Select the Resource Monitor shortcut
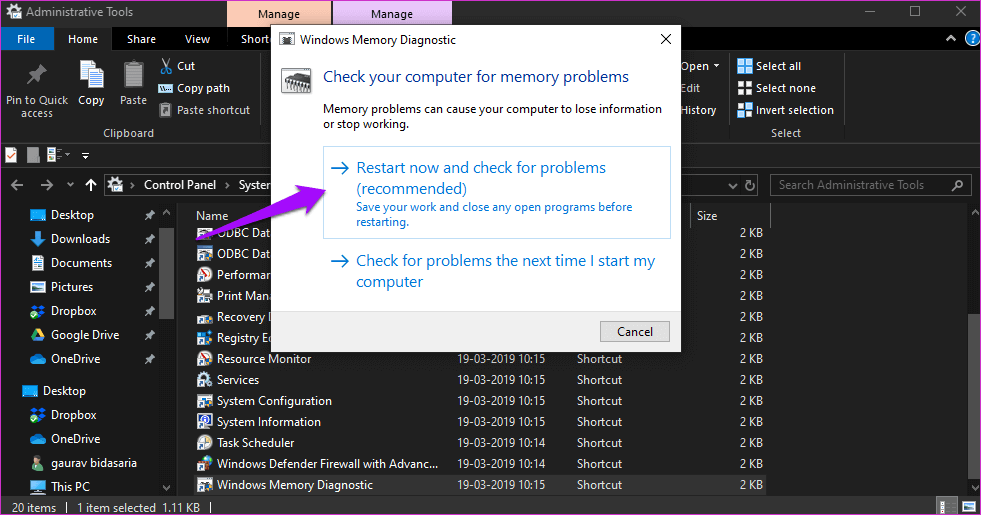Screen dimensions: 981x515 [263, 359]
